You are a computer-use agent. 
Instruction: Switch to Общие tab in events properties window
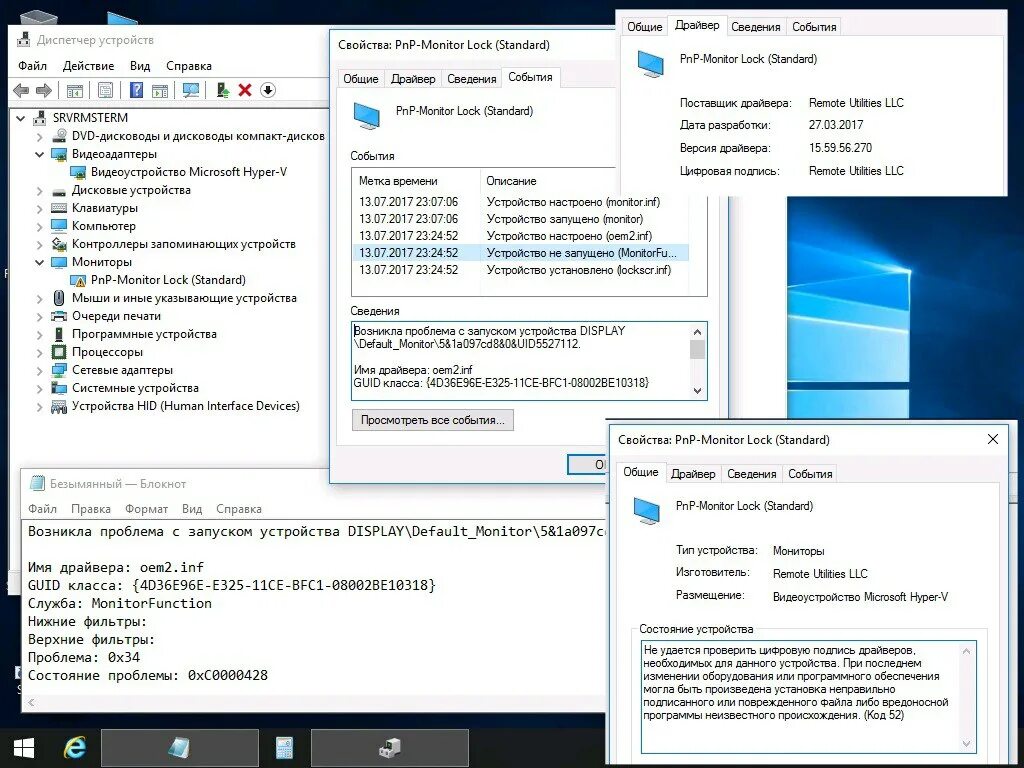[x=360, y=78]
